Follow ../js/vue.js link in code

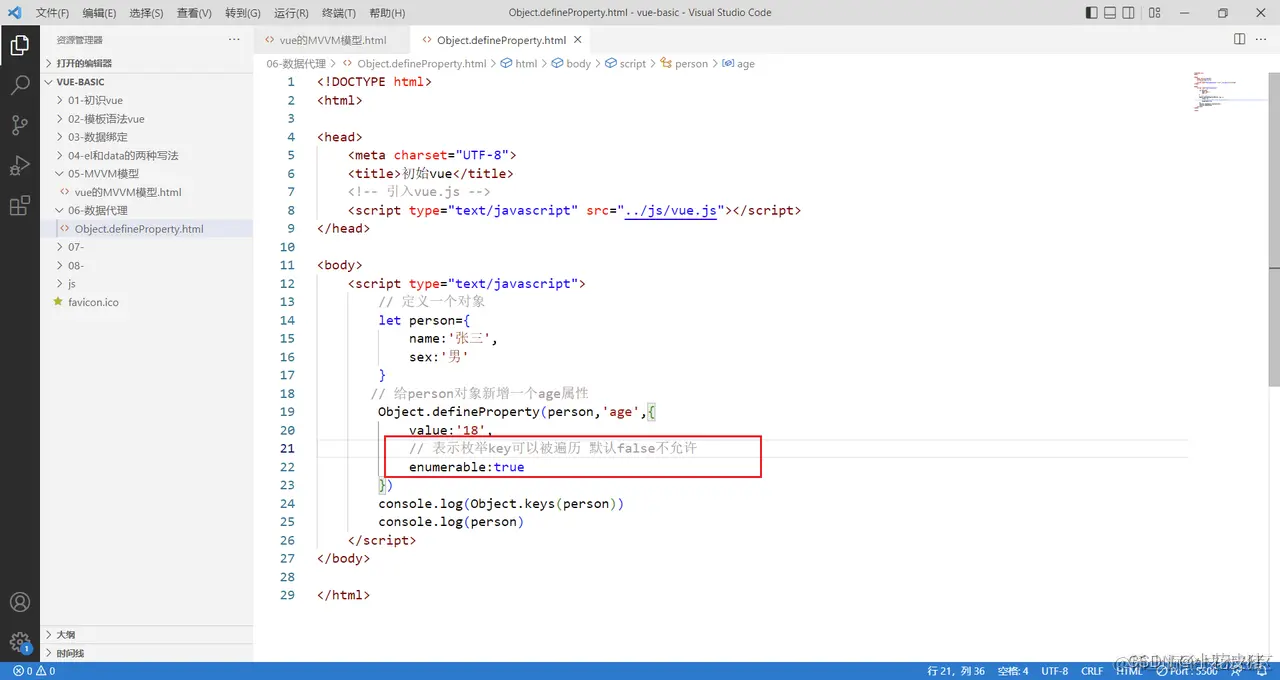pos(670,210)
